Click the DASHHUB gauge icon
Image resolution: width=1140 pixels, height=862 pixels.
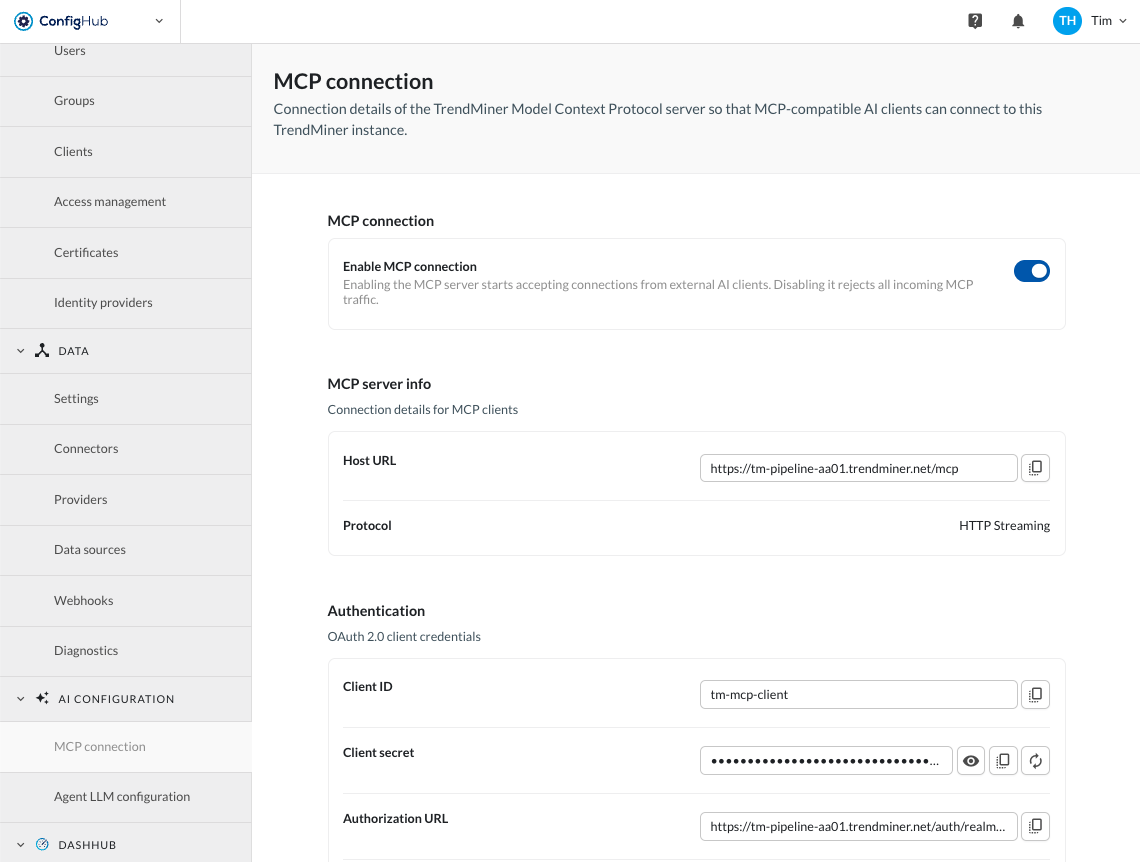(x=42, y=844)
